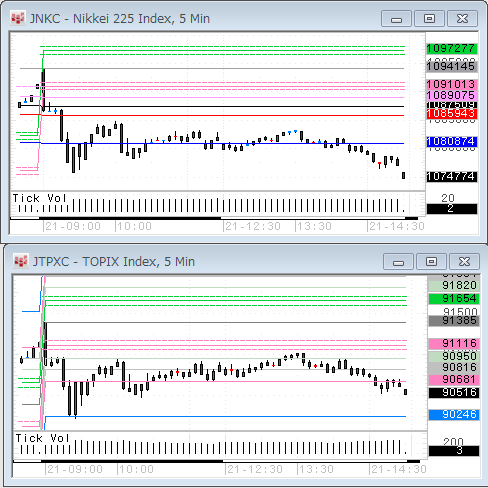
Task: Click the last red candle in the TOPIX chart
Action: coord(405,392)
